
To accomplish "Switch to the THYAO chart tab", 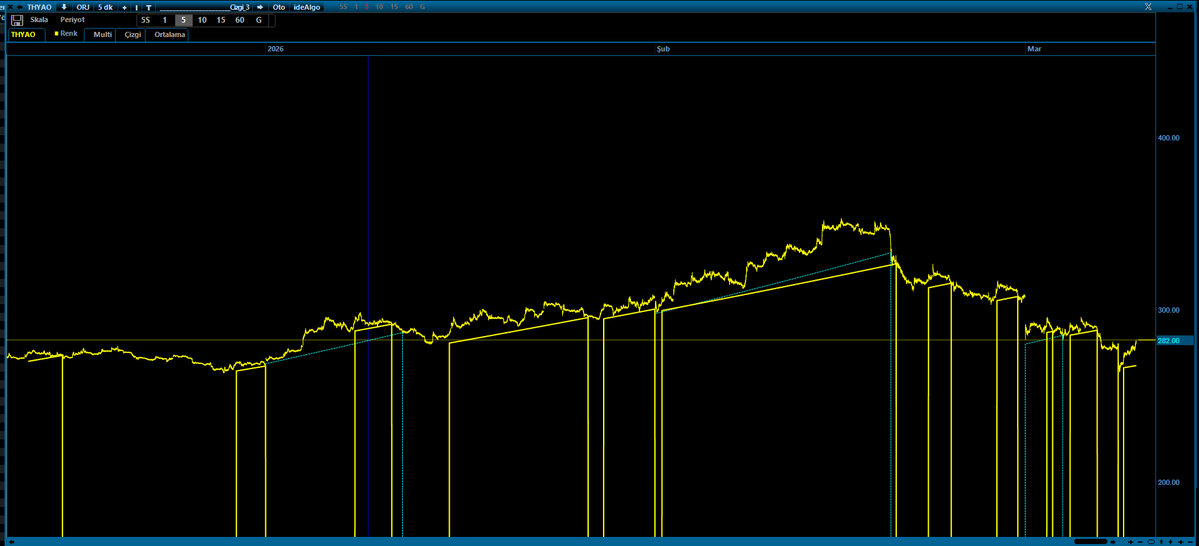I will point(27,34).
